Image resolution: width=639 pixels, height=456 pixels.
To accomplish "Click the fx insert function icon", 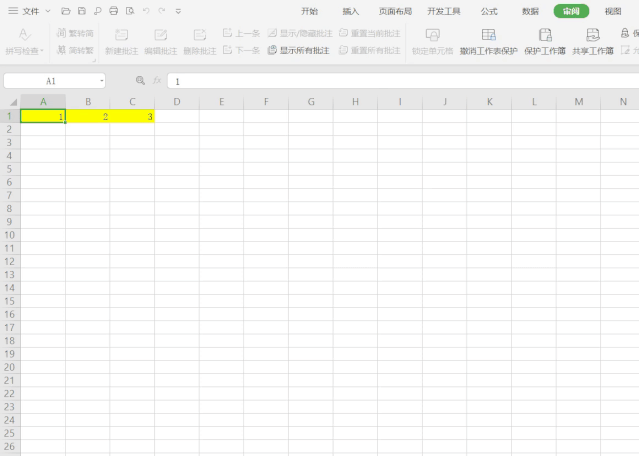I will pyautogui.click(x=157, y=81).
